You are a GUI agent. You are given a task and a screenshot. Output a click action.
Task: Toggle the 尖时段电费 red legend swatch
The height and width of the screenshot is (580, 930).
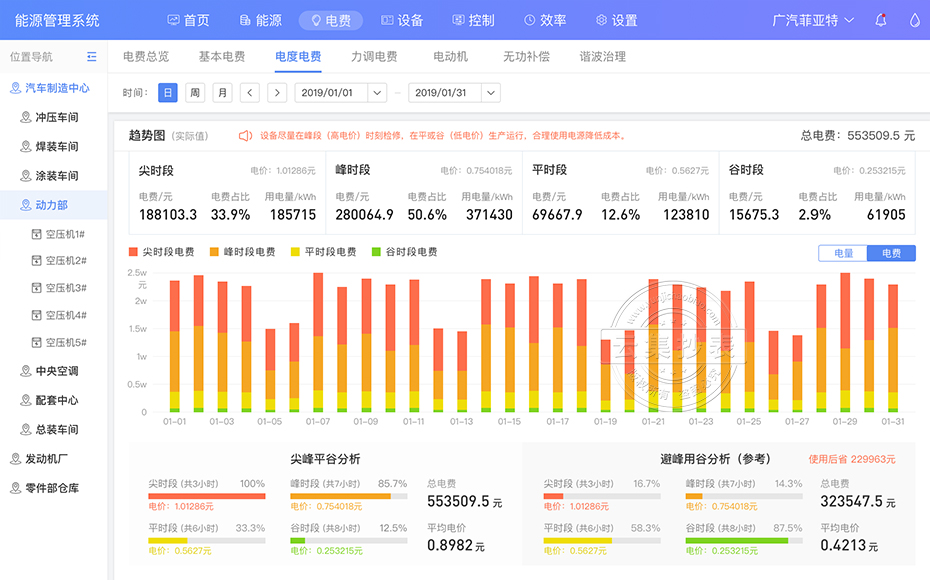click(x=134, y=252)
